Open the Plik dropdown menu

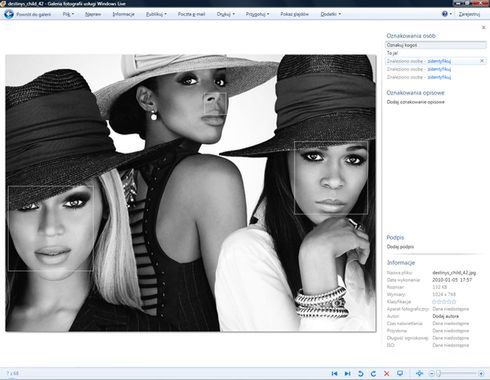(68, 14)
